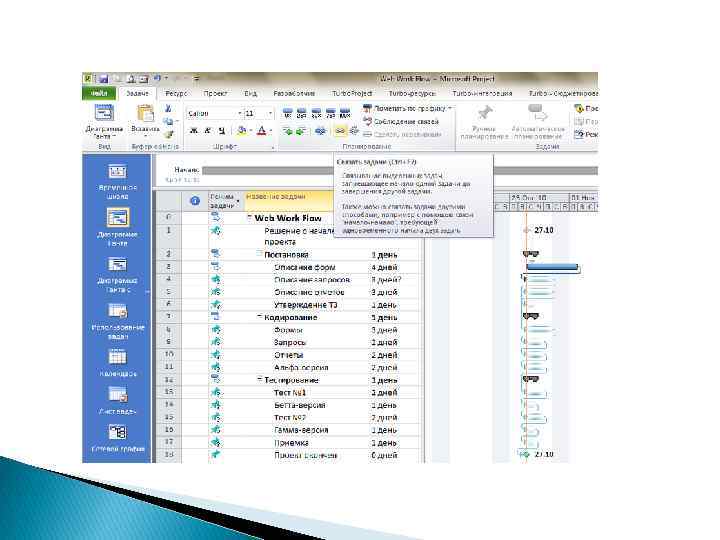Toggle italic (К) formatting

point(208,131)
